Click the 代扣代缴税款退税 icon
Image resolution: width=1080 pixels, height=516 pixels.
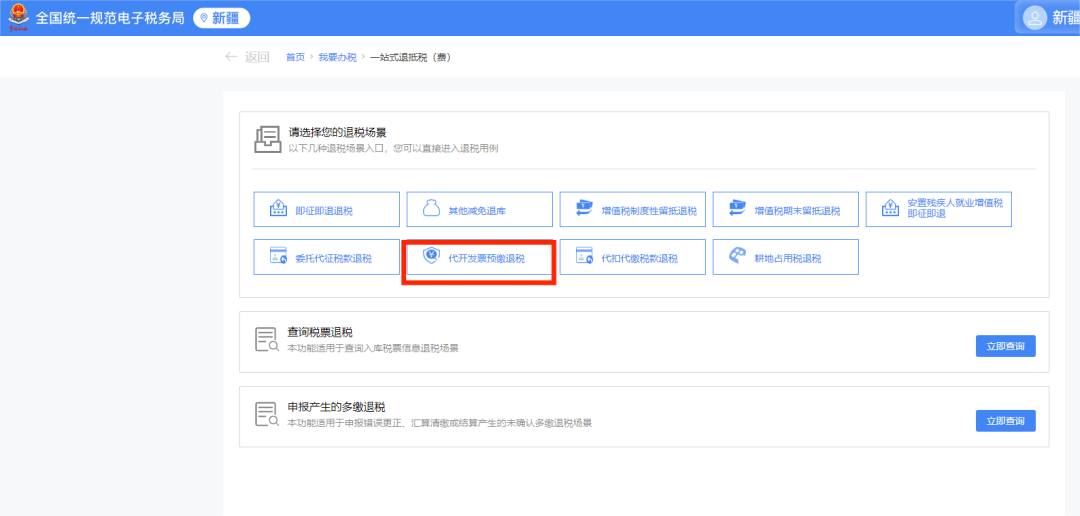pos(584,257)
